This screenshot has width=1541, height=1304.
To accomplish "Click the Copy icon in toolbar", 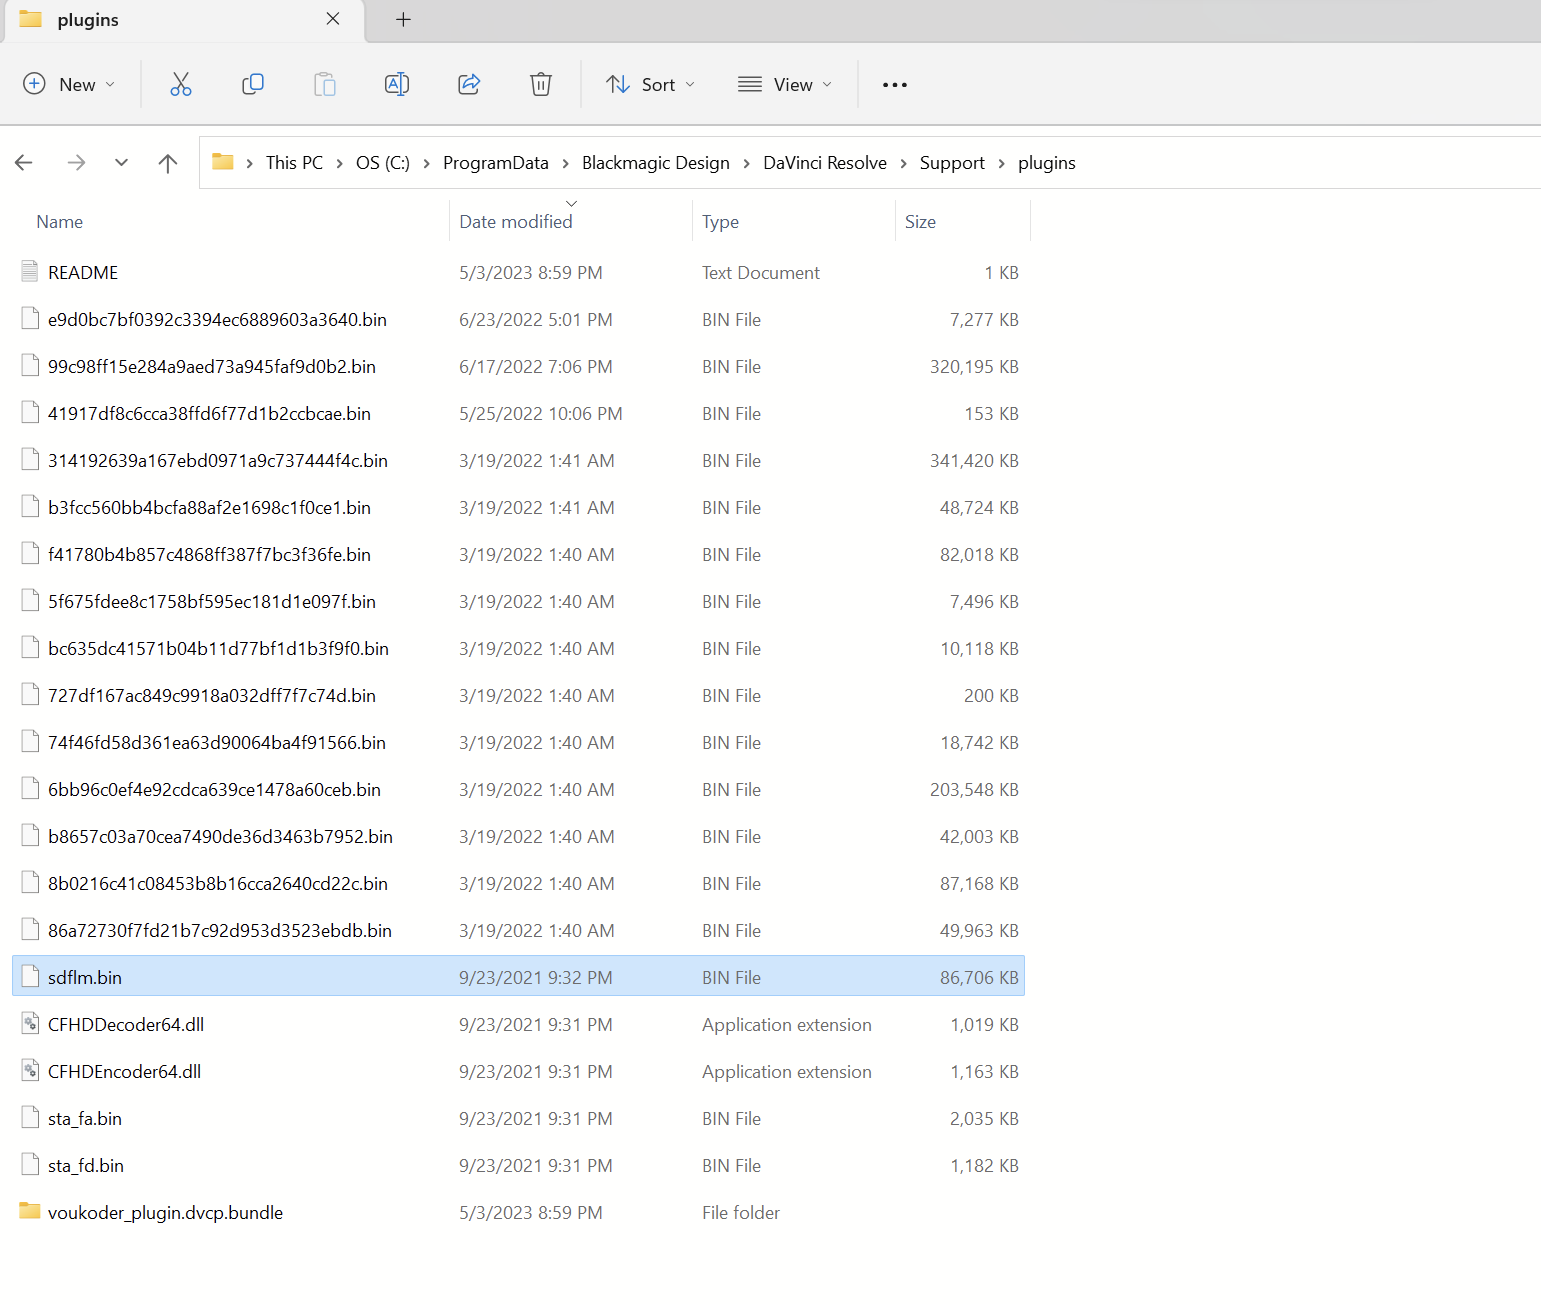I will click(253, 85).
